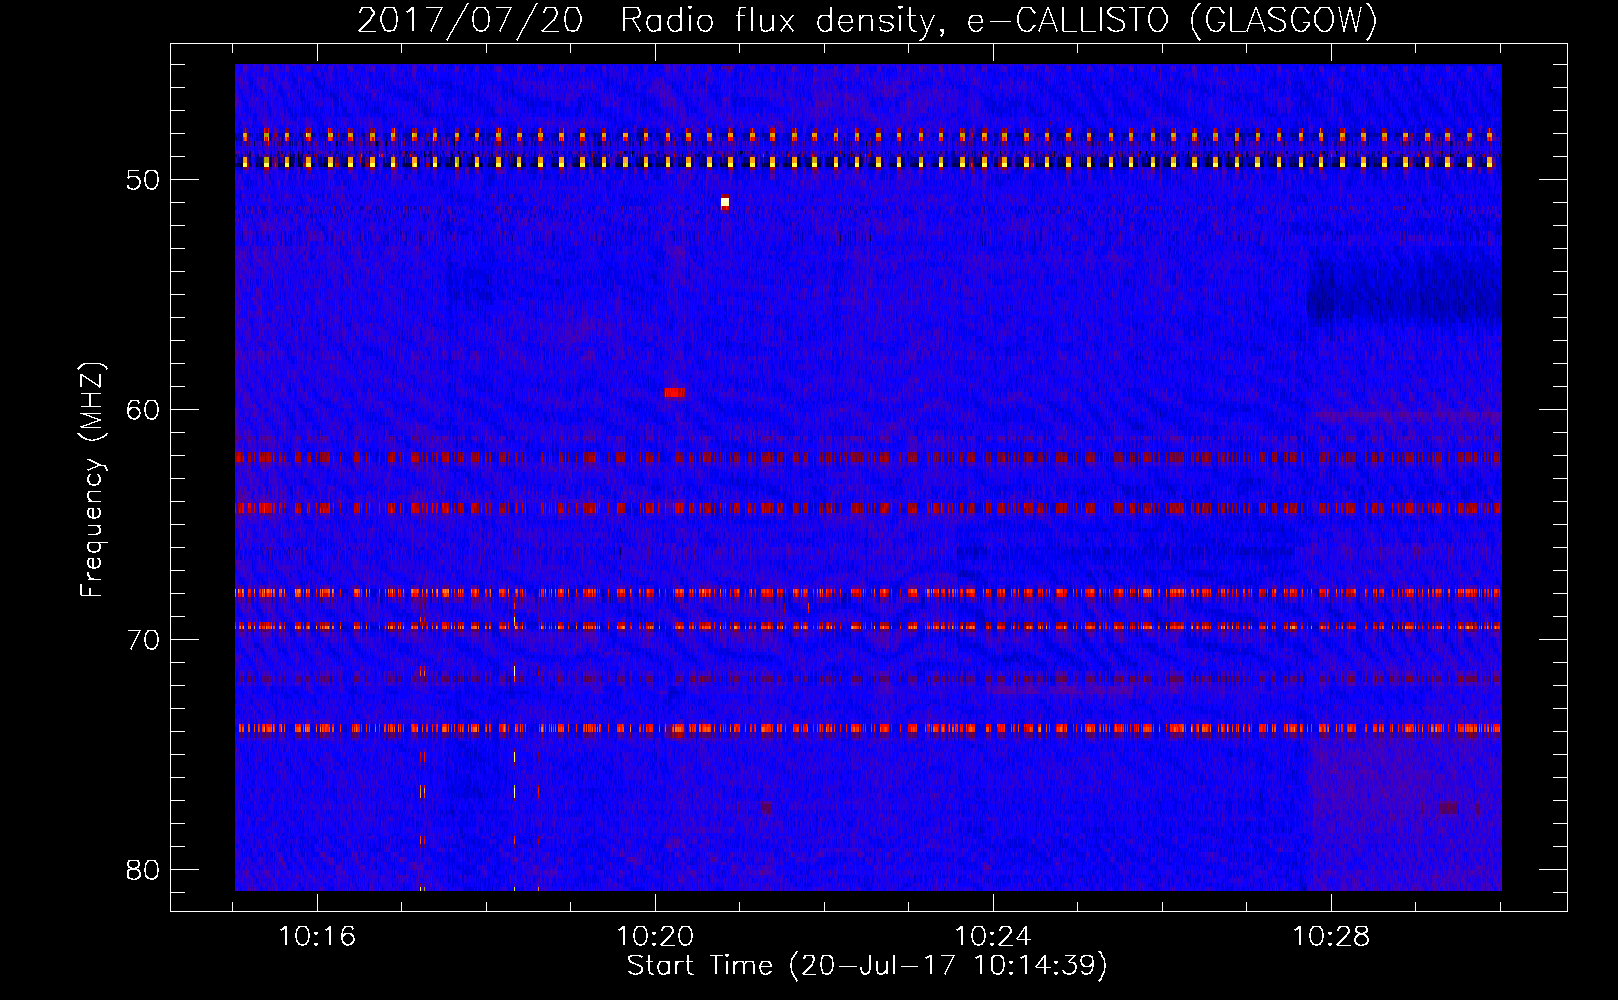1618x1000 pixels.
Task: Click the 'Start Time (20-Jul-17 10:14:39)' label
Action: point(867,966)
